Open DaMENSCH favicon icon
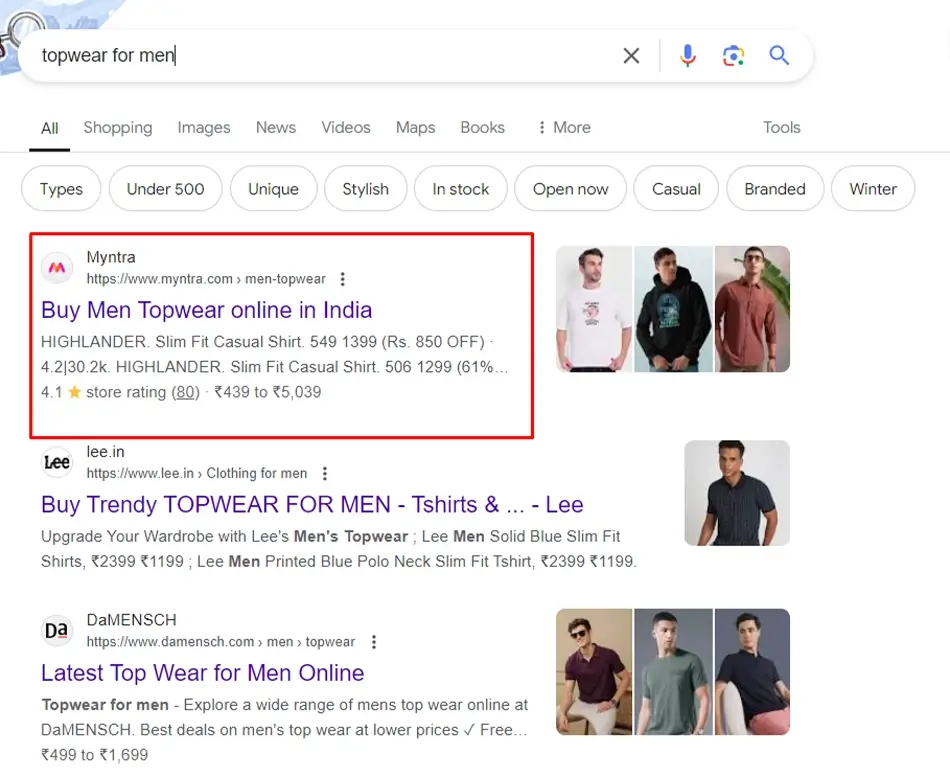The width and height of the screenshot is (950, 774). tap(57, 630)
